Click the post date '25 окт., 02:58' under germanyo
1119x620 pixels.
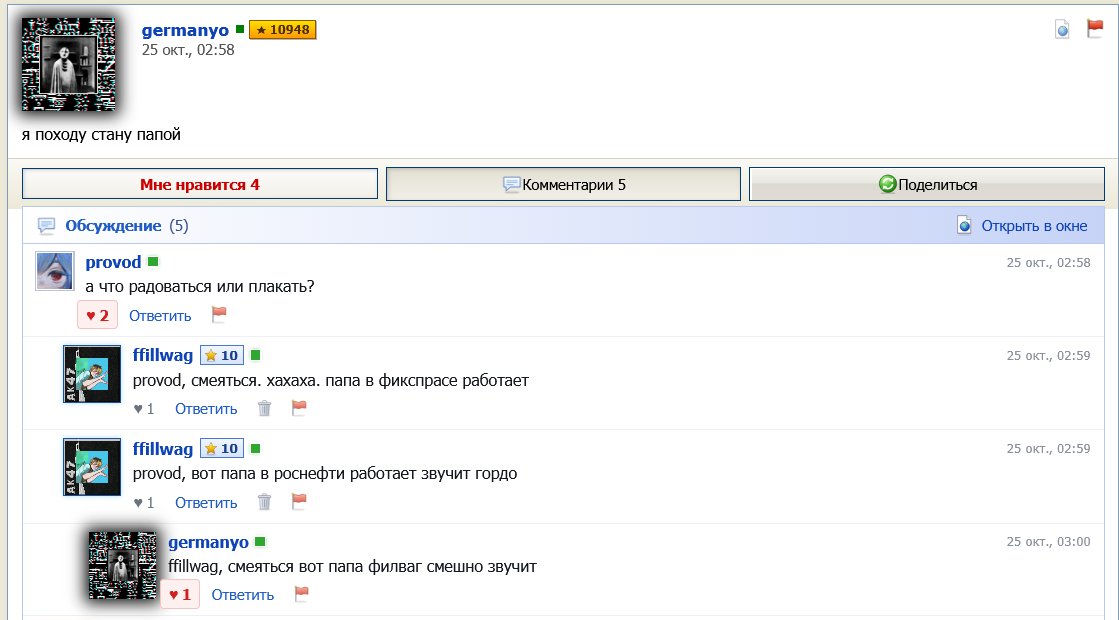point(188,50)
